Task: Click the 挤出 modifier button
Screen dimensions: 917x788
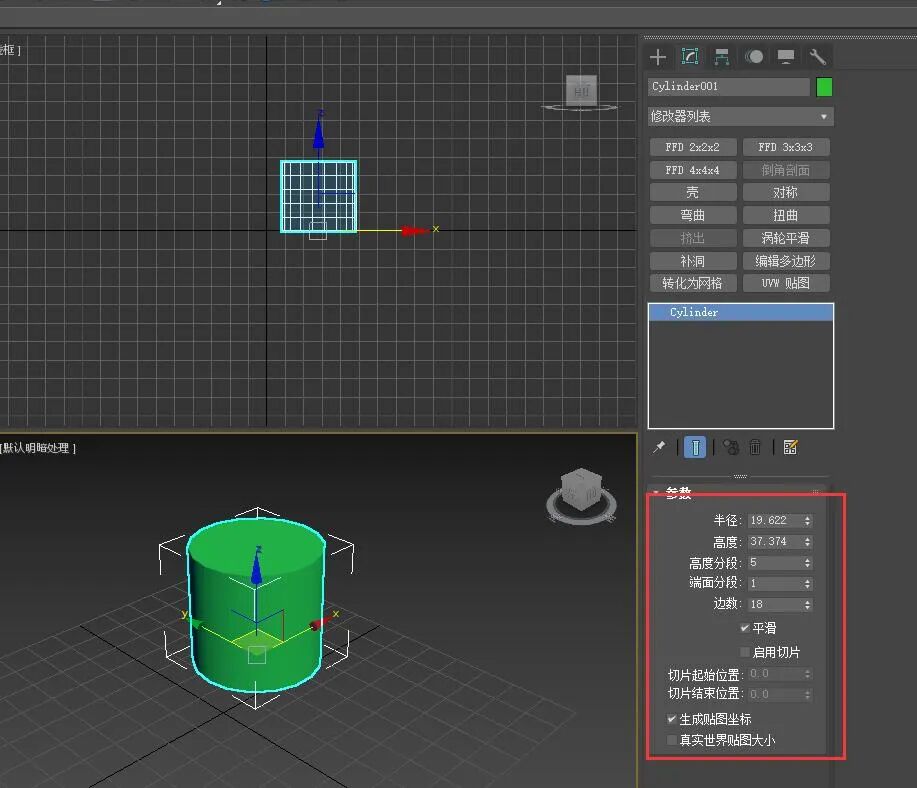Action: coord(692,238)
